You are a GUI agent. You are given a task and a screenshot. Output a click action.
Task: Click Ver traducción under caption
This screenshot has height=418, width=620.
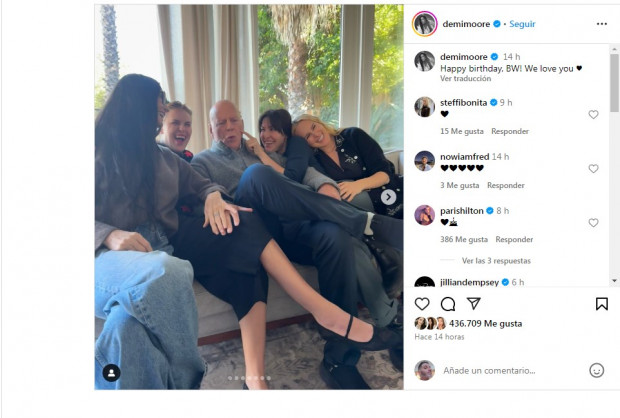465,79
